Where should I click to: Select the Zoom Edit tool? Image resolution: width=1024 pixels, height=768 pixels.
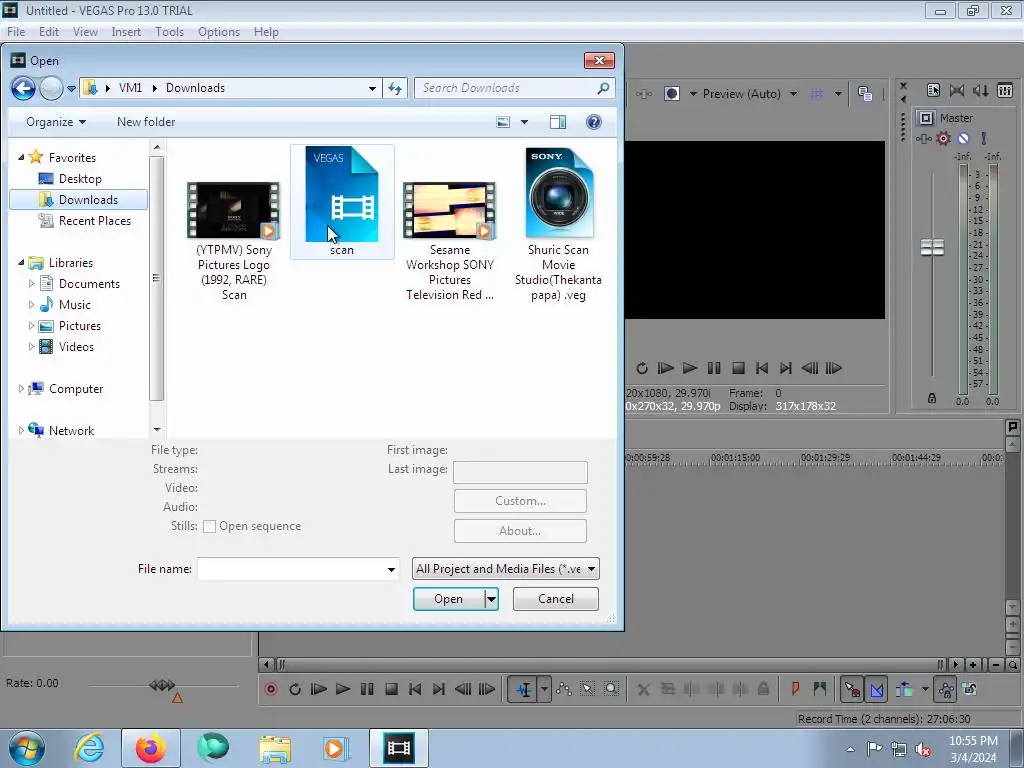point(611,689)
